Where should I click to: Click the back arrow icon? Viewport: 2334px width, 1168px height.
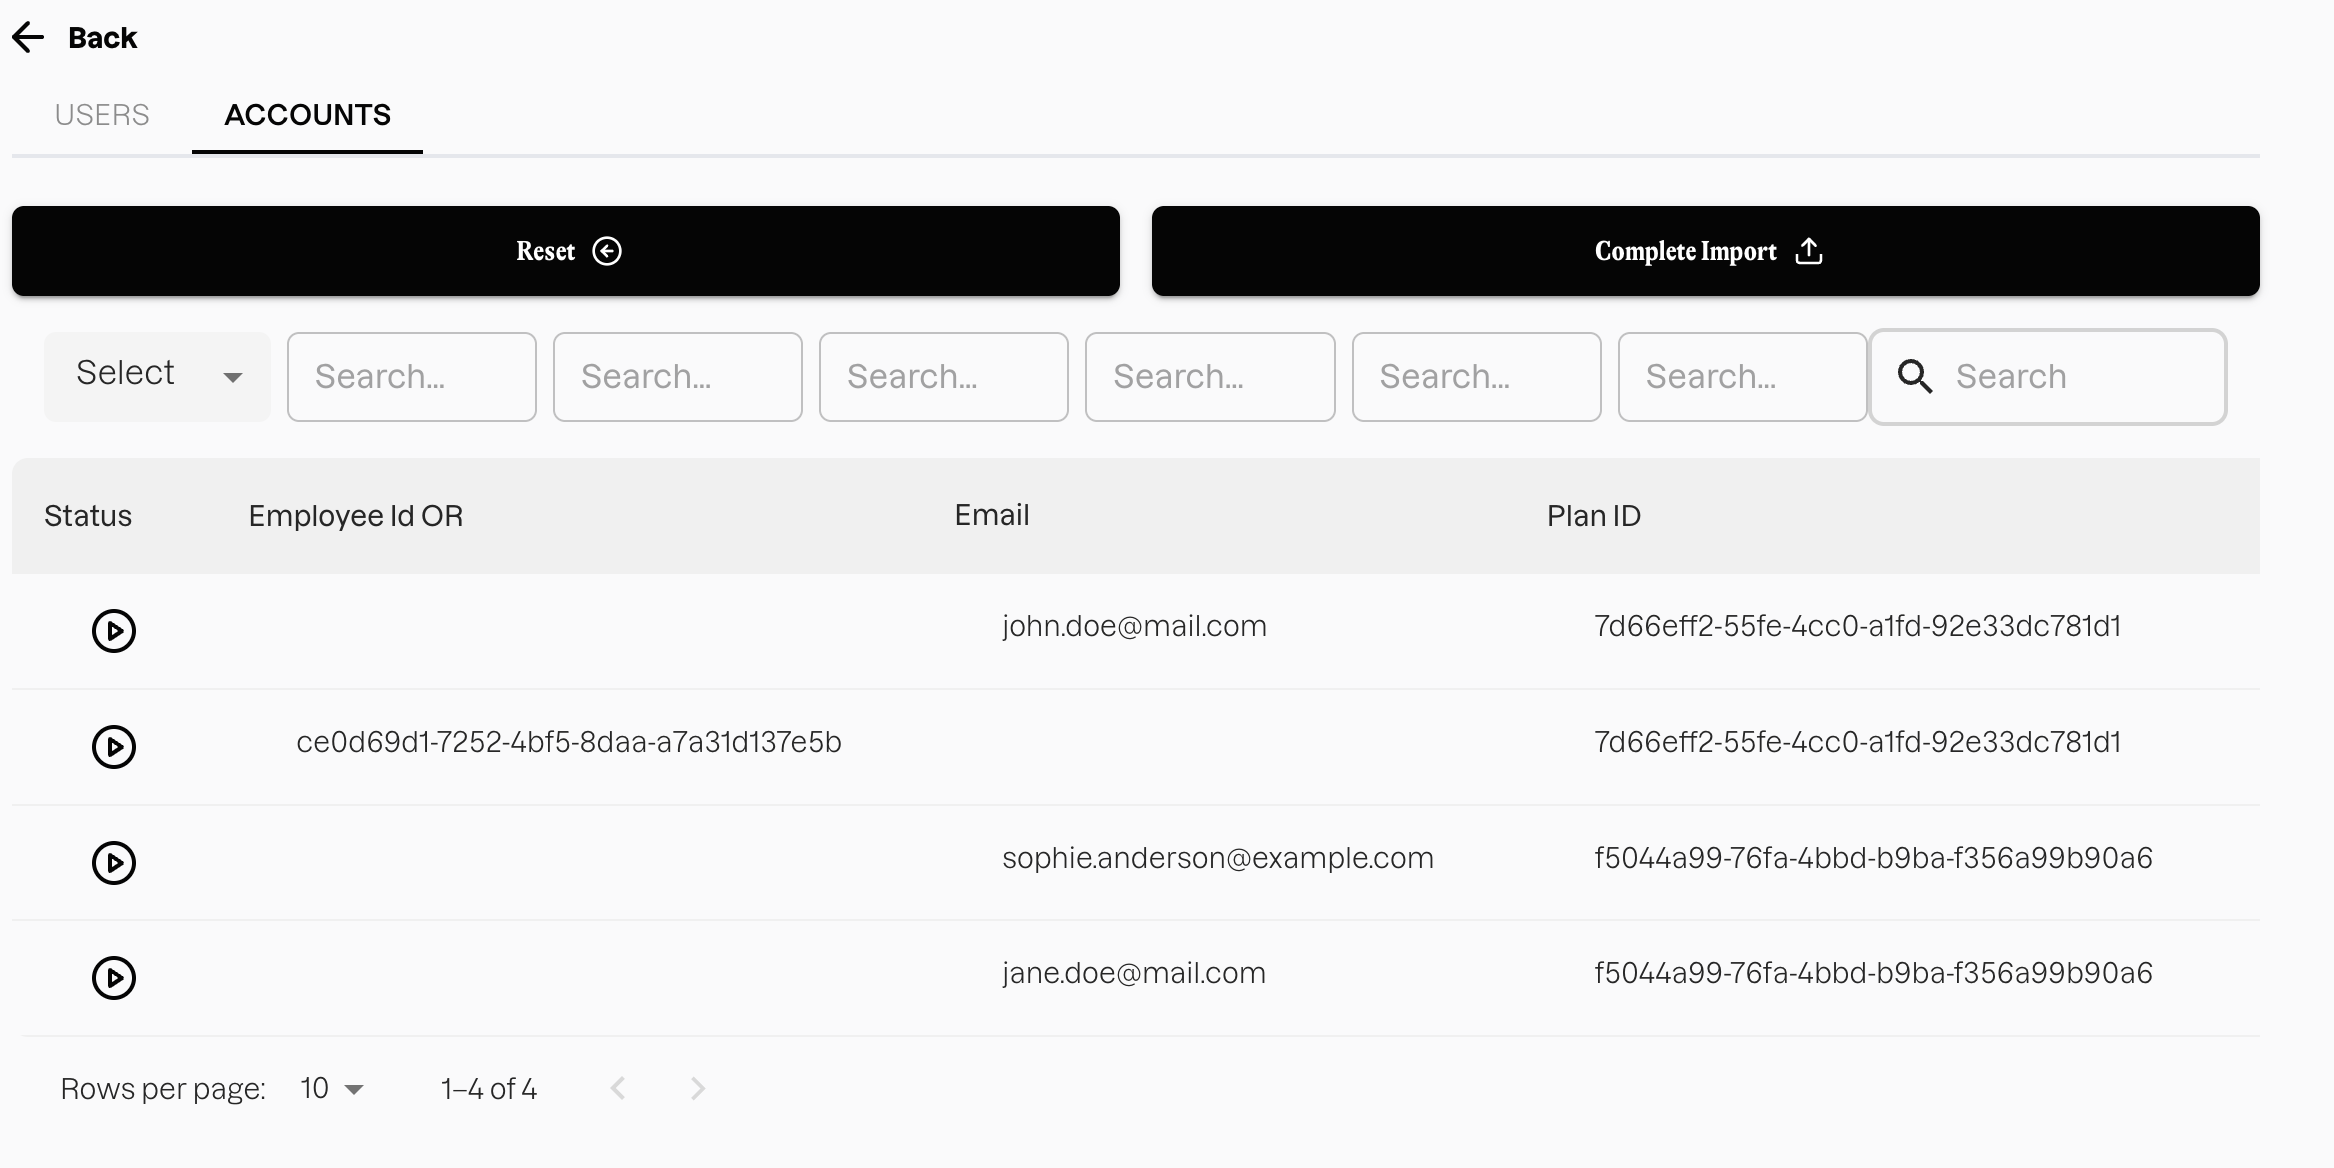tap(29, 38)
